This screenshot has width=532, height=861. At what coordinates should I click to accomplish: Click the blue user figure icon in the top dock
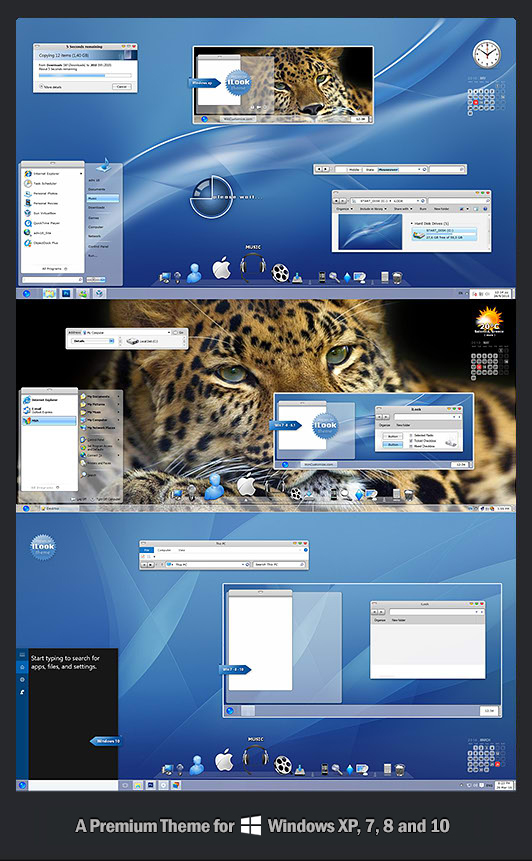(x=194, y=273)
